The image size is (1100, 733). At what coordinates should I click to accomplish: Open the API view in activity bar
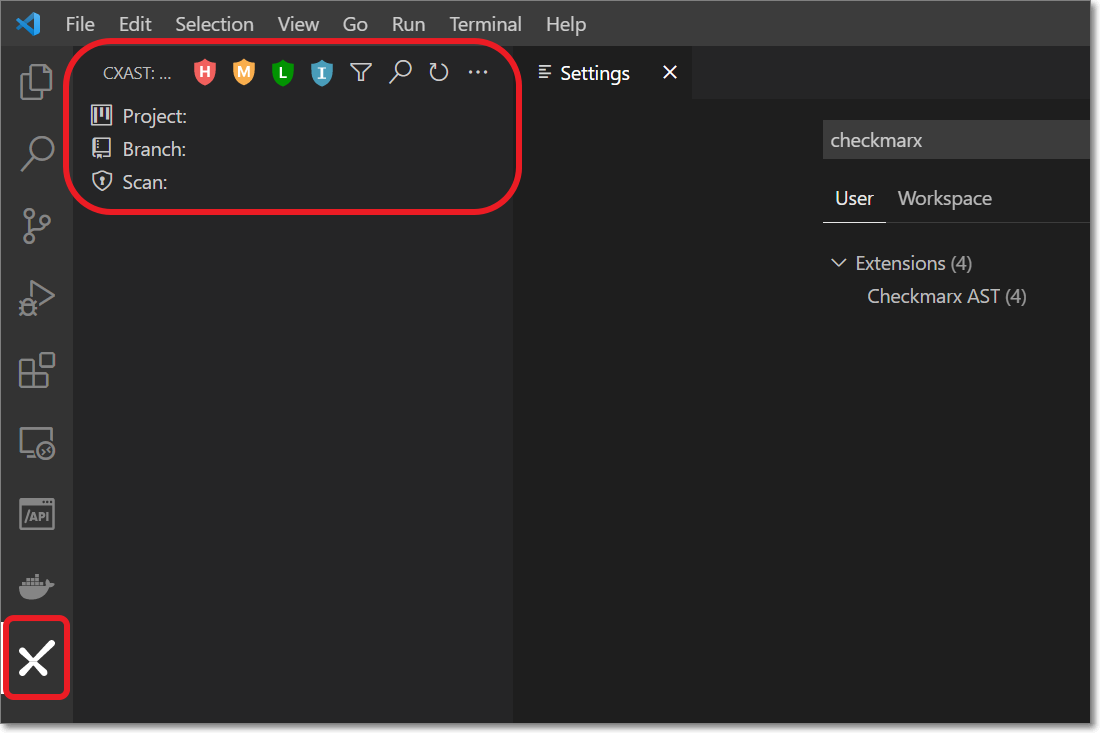pos(36,515)
